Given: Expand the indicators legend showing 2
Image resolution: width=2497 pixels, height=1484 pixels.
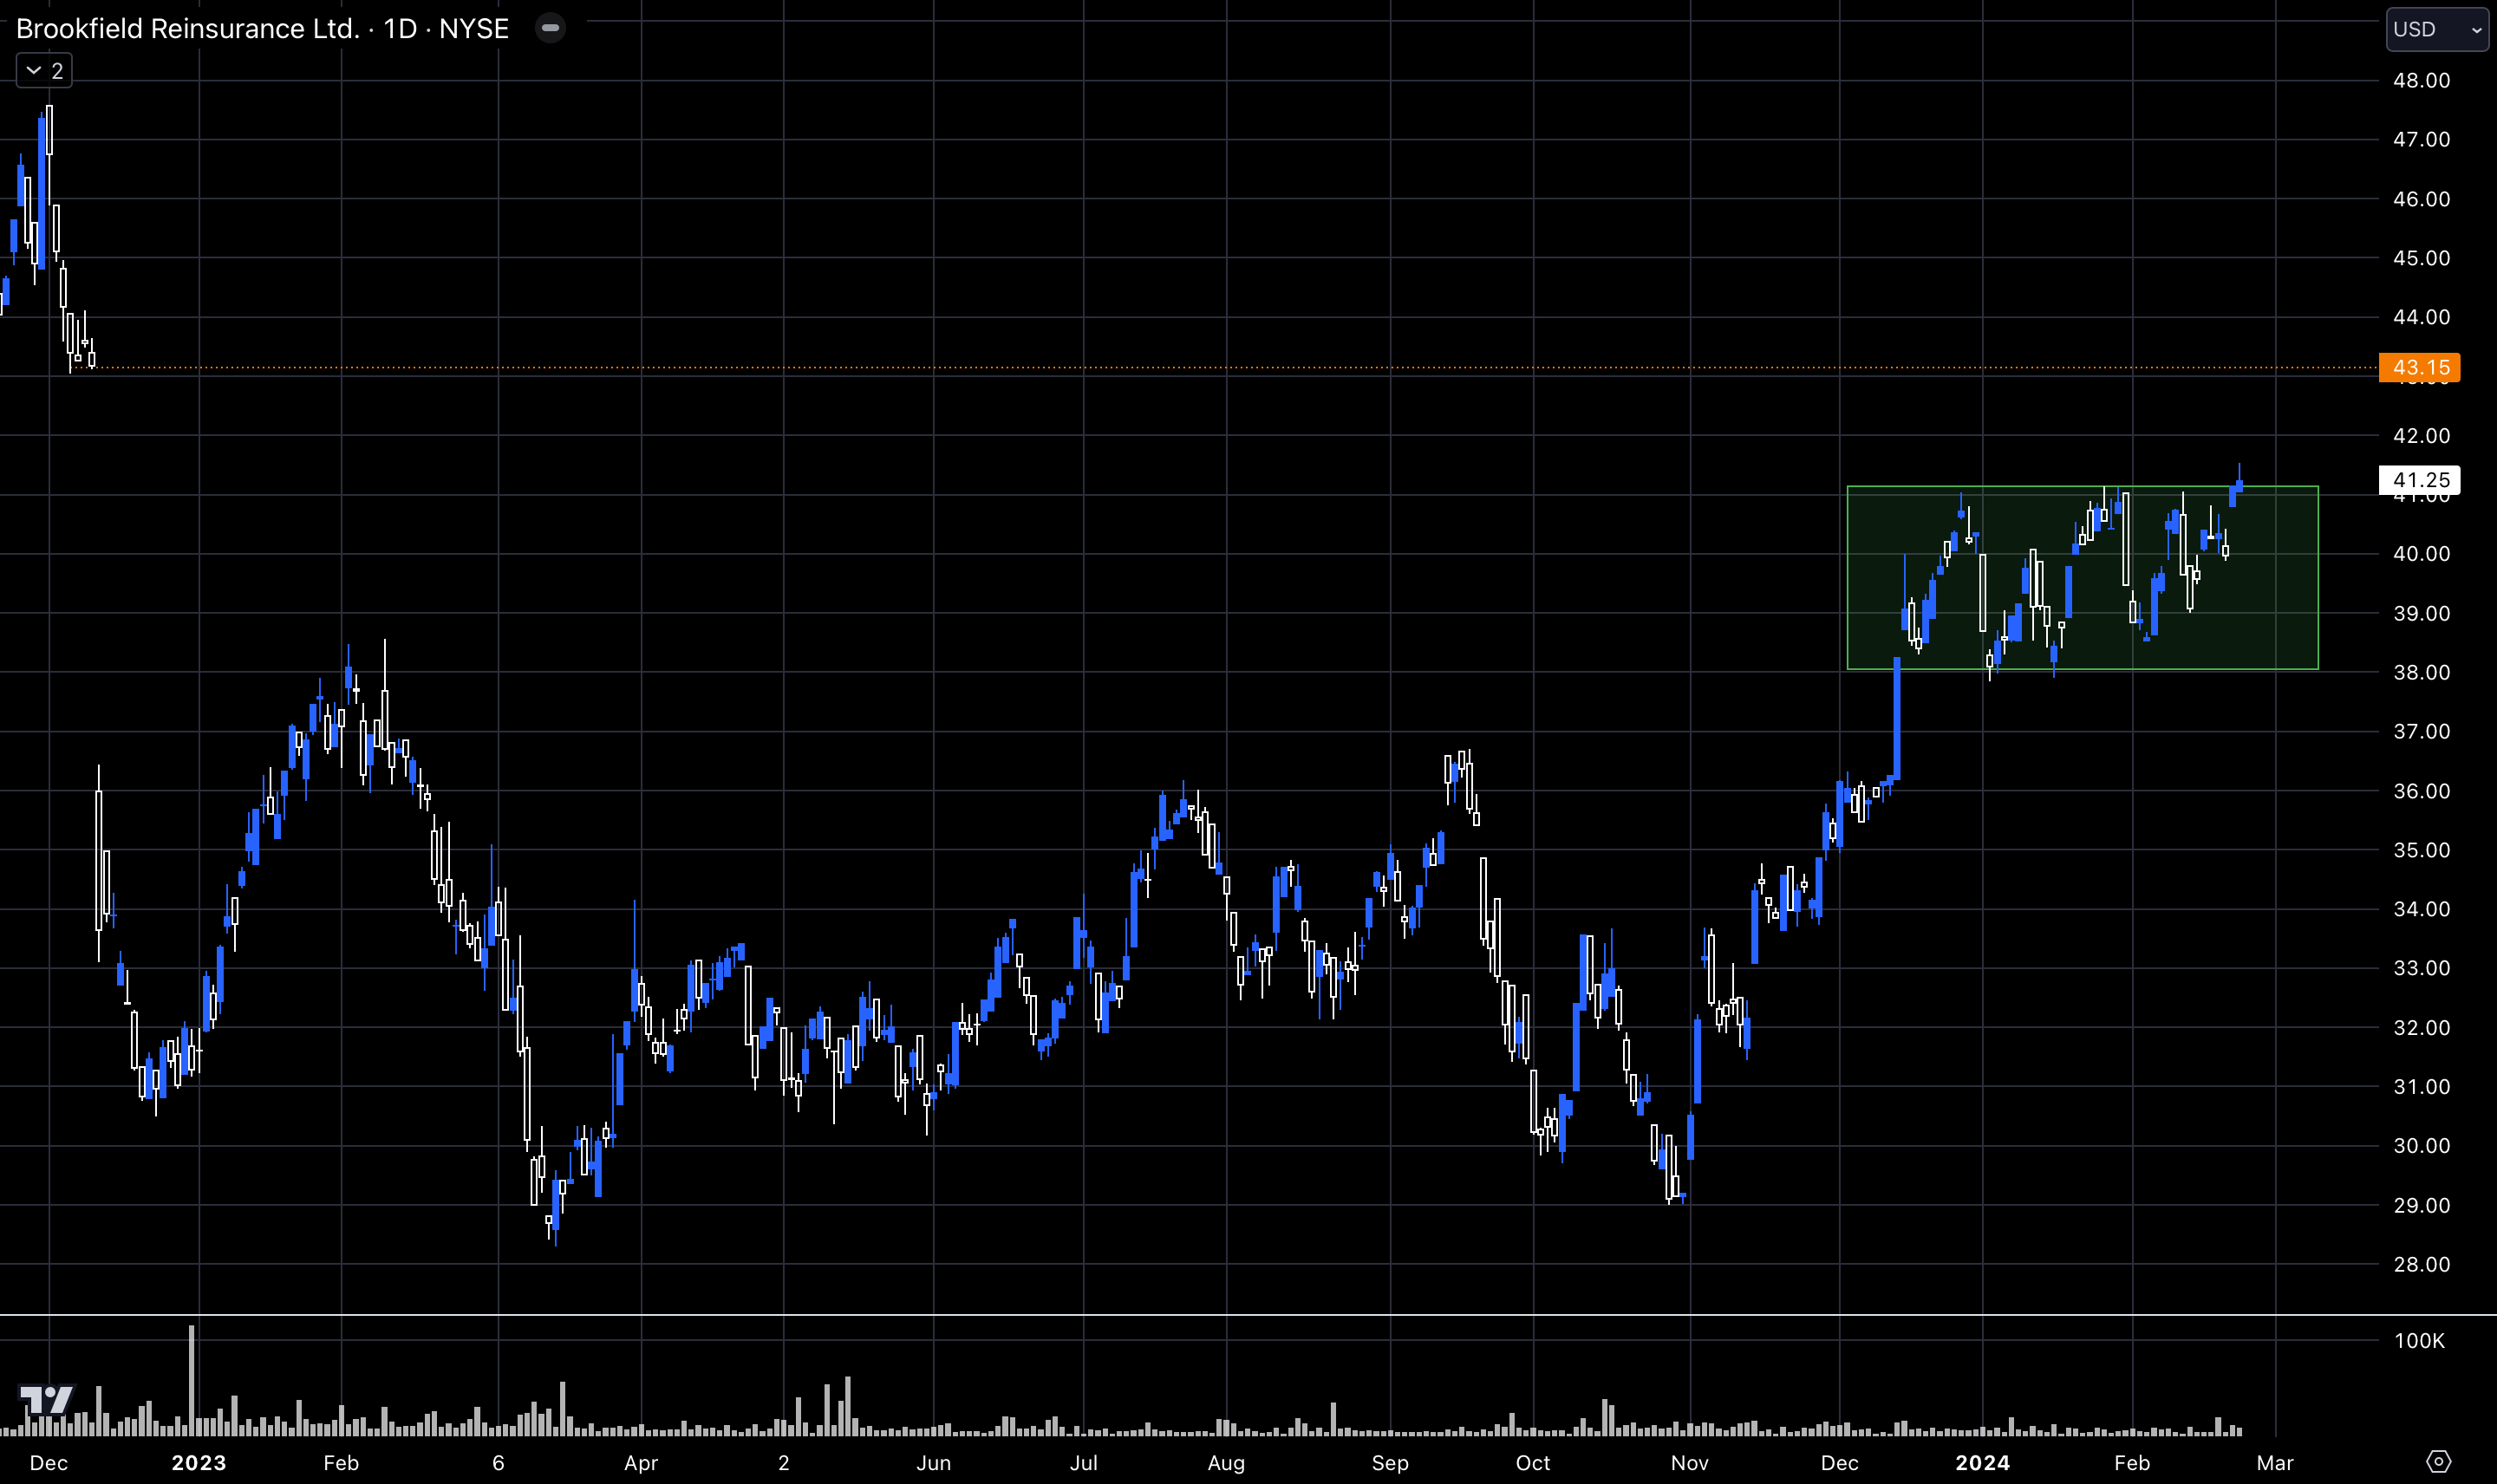Looking at the screenshot, I should (x=44, y=71).
